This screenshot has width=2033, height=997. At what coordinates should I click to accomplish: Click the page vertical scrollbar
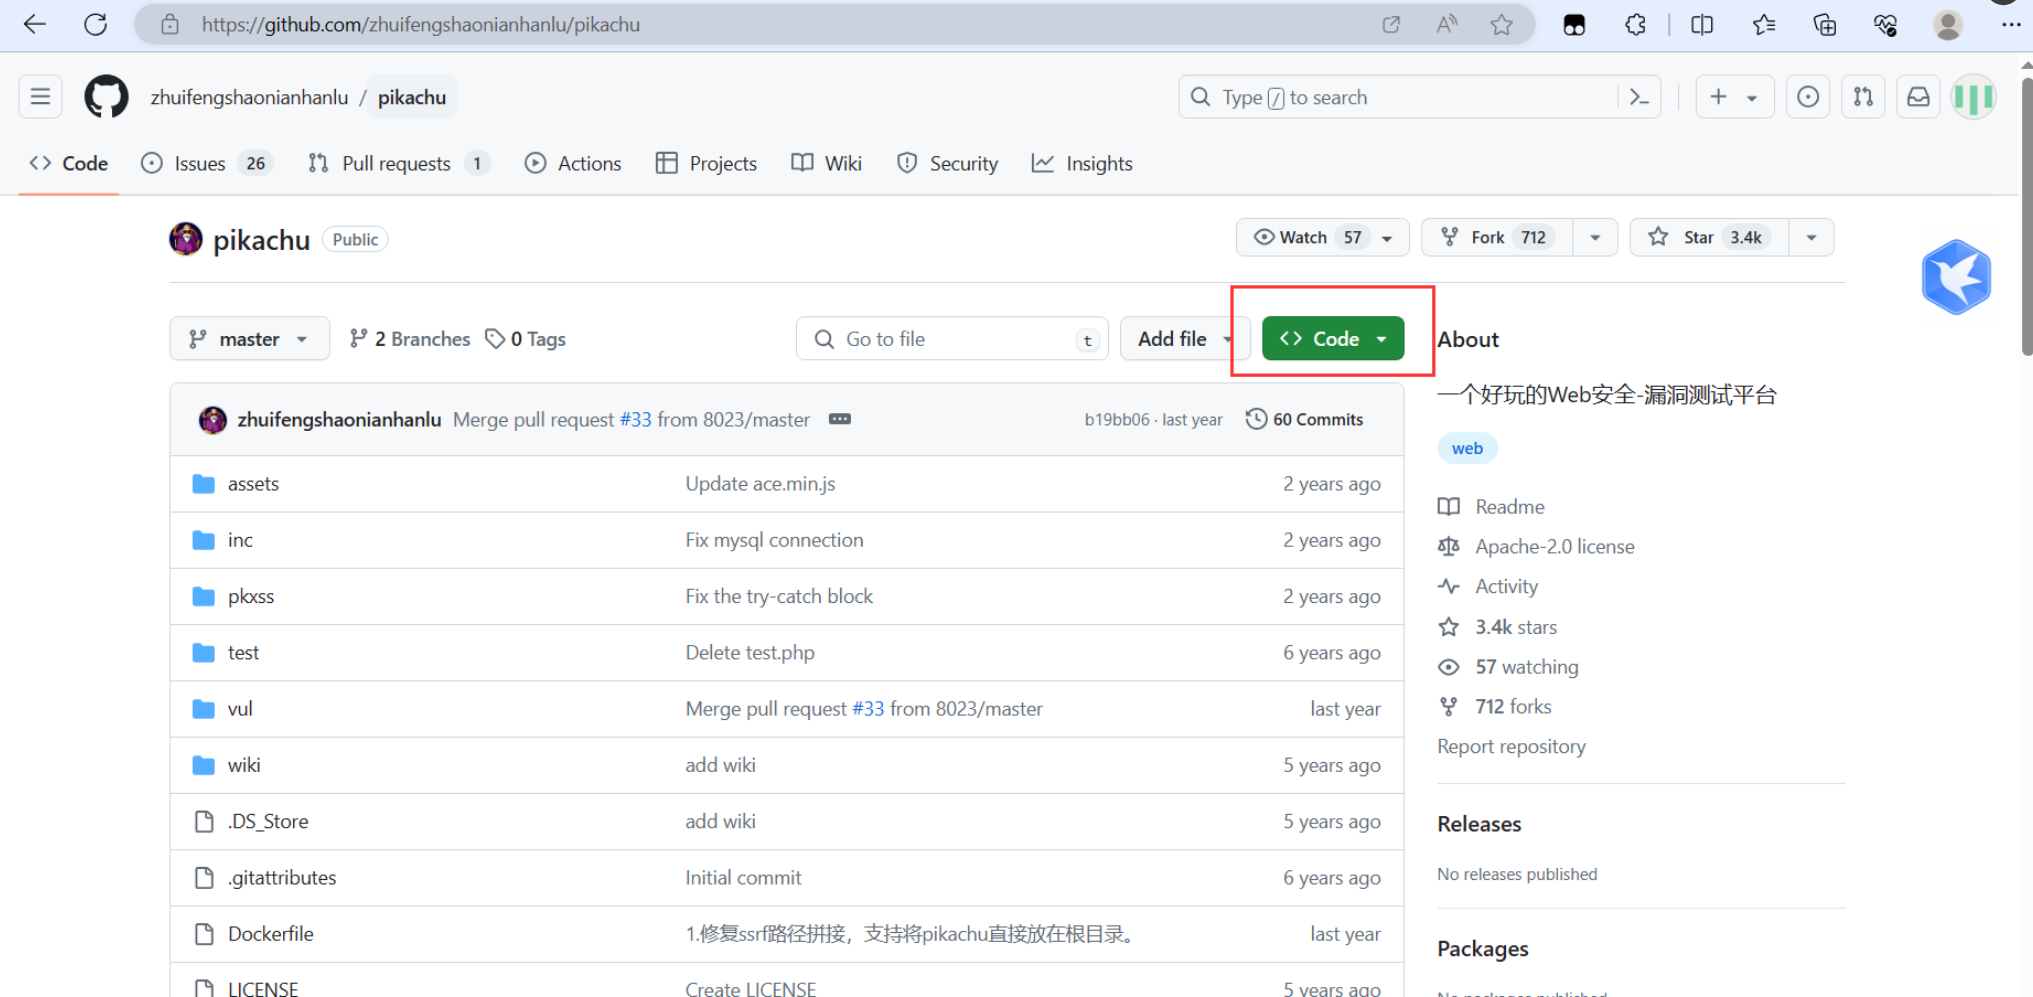(x=2026, y=216)
